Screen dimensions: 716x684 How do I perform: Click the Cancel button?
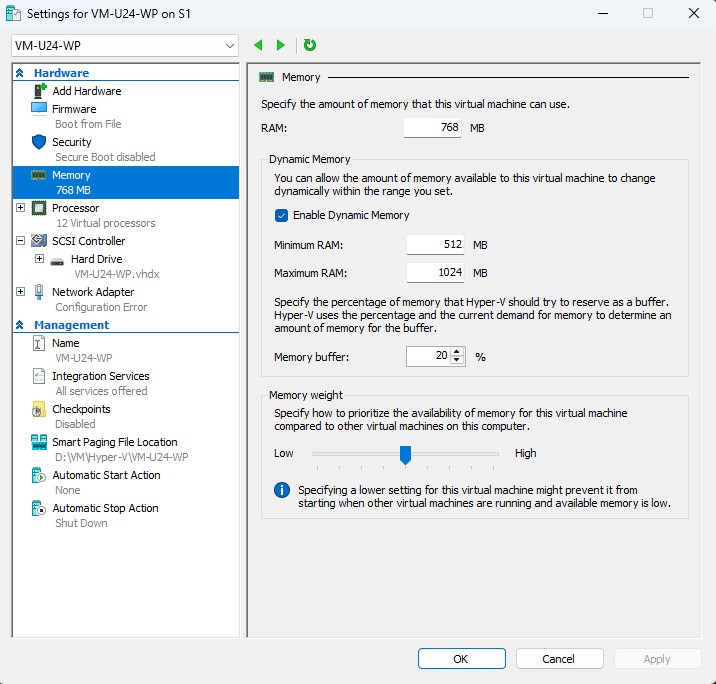(x=559, y=659)
